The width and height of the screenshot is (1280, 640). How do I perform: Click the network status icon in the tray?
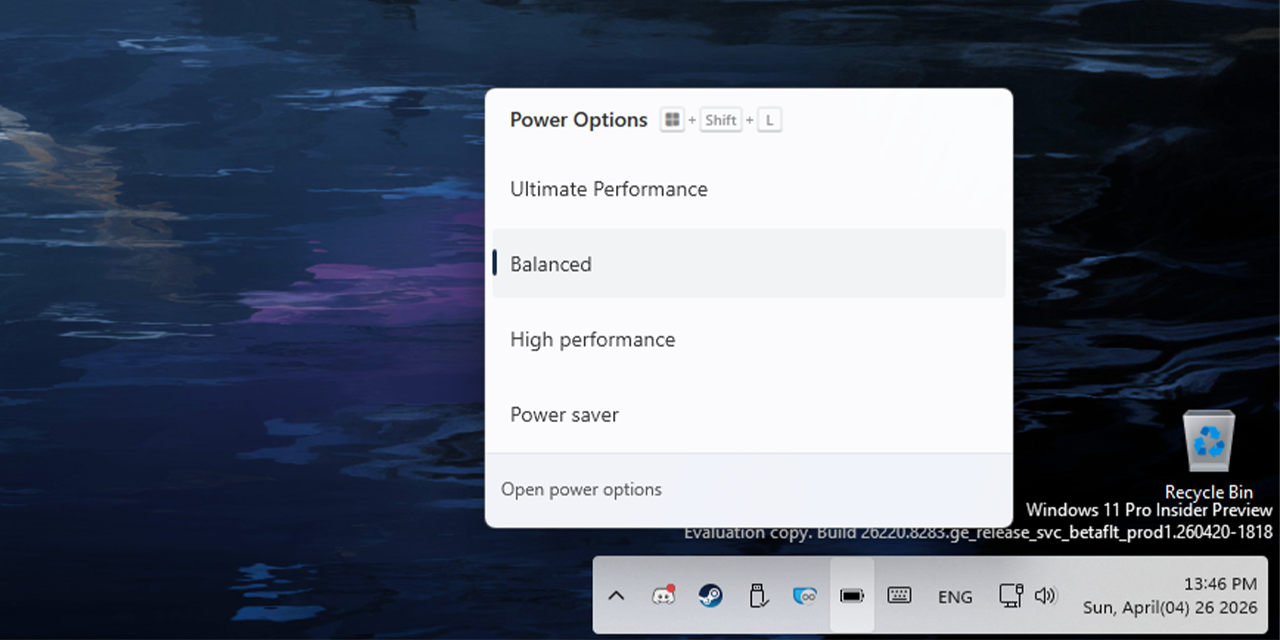click(x=1011, y=594)
